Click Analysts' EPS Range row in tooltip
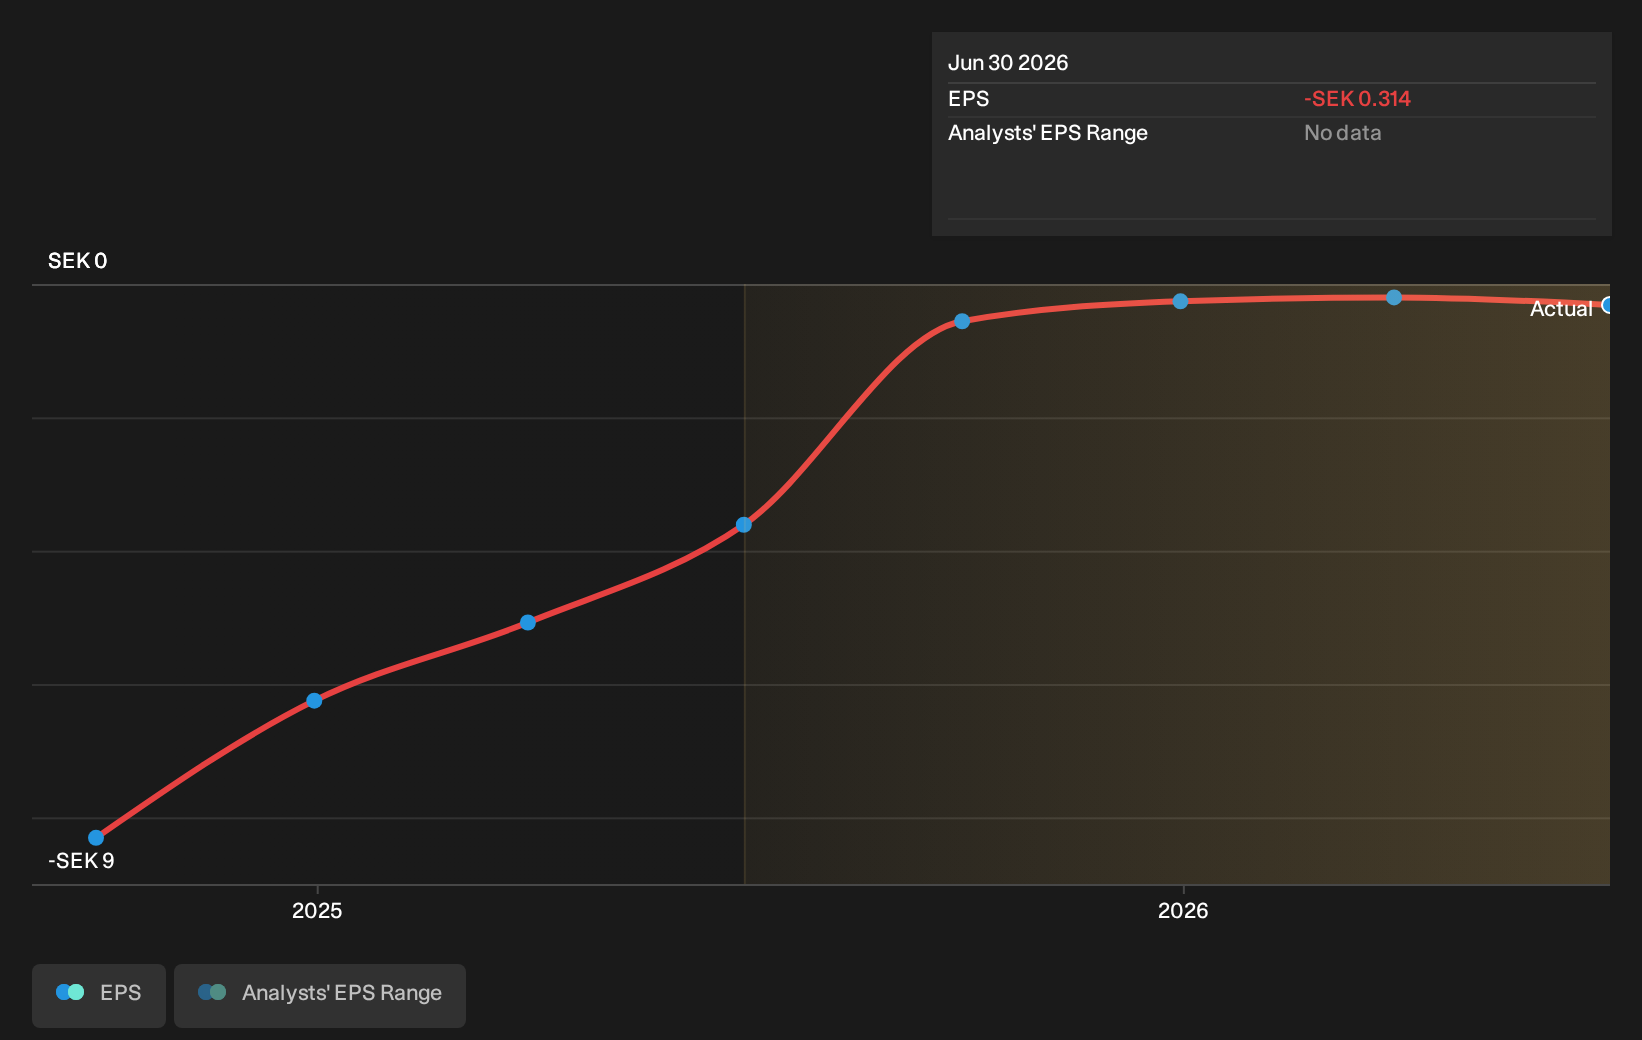The image size is (1642, 1040). pyautogui.click(x=1272, y=133)
